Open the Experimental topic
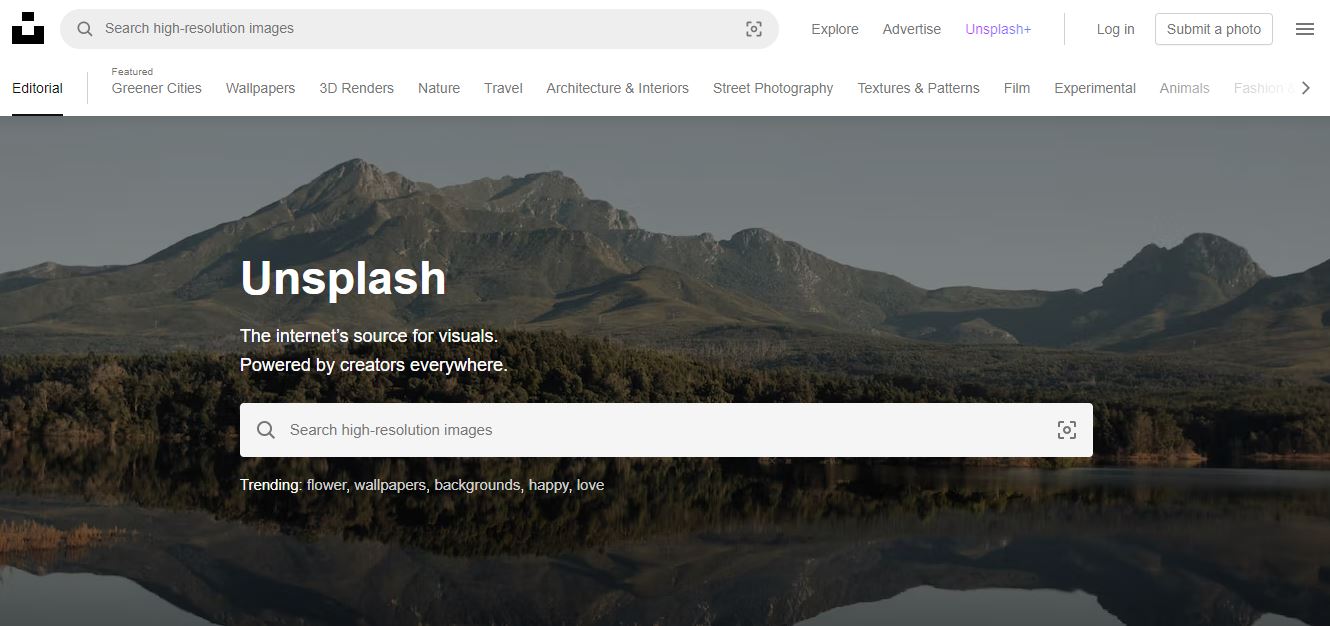 (x=1095, y=88)
